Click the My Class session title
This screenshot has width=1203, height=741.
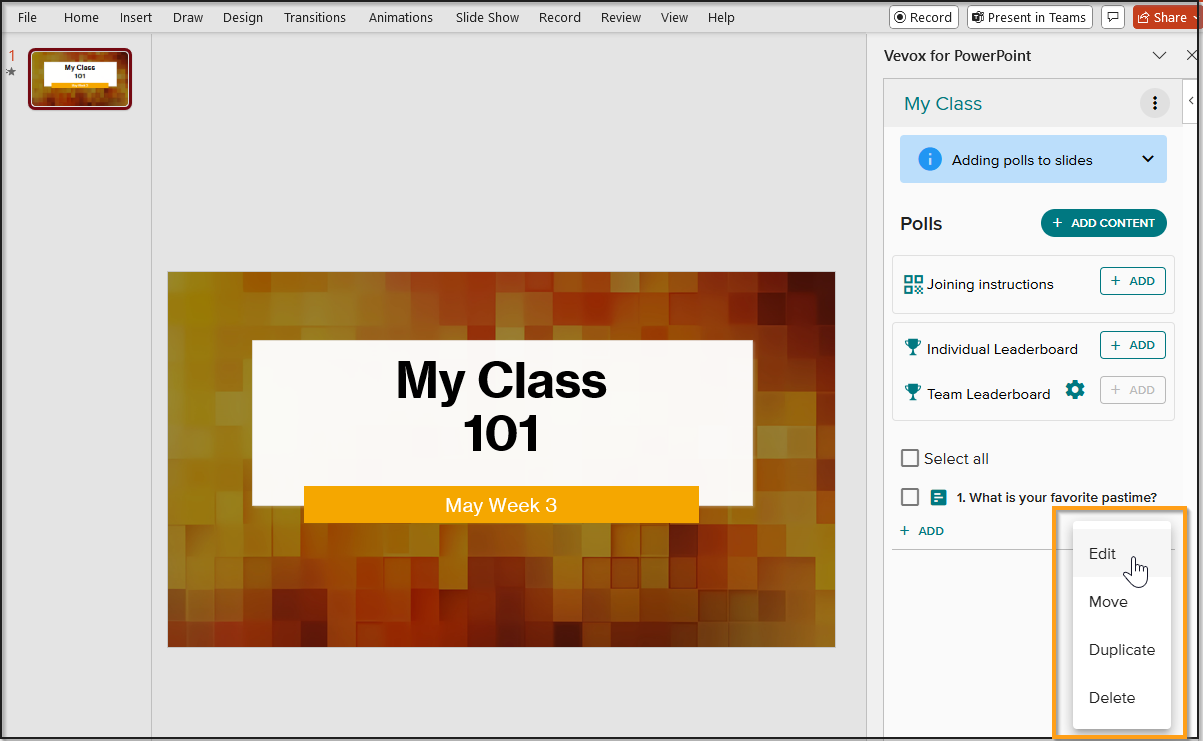(943, 104)
